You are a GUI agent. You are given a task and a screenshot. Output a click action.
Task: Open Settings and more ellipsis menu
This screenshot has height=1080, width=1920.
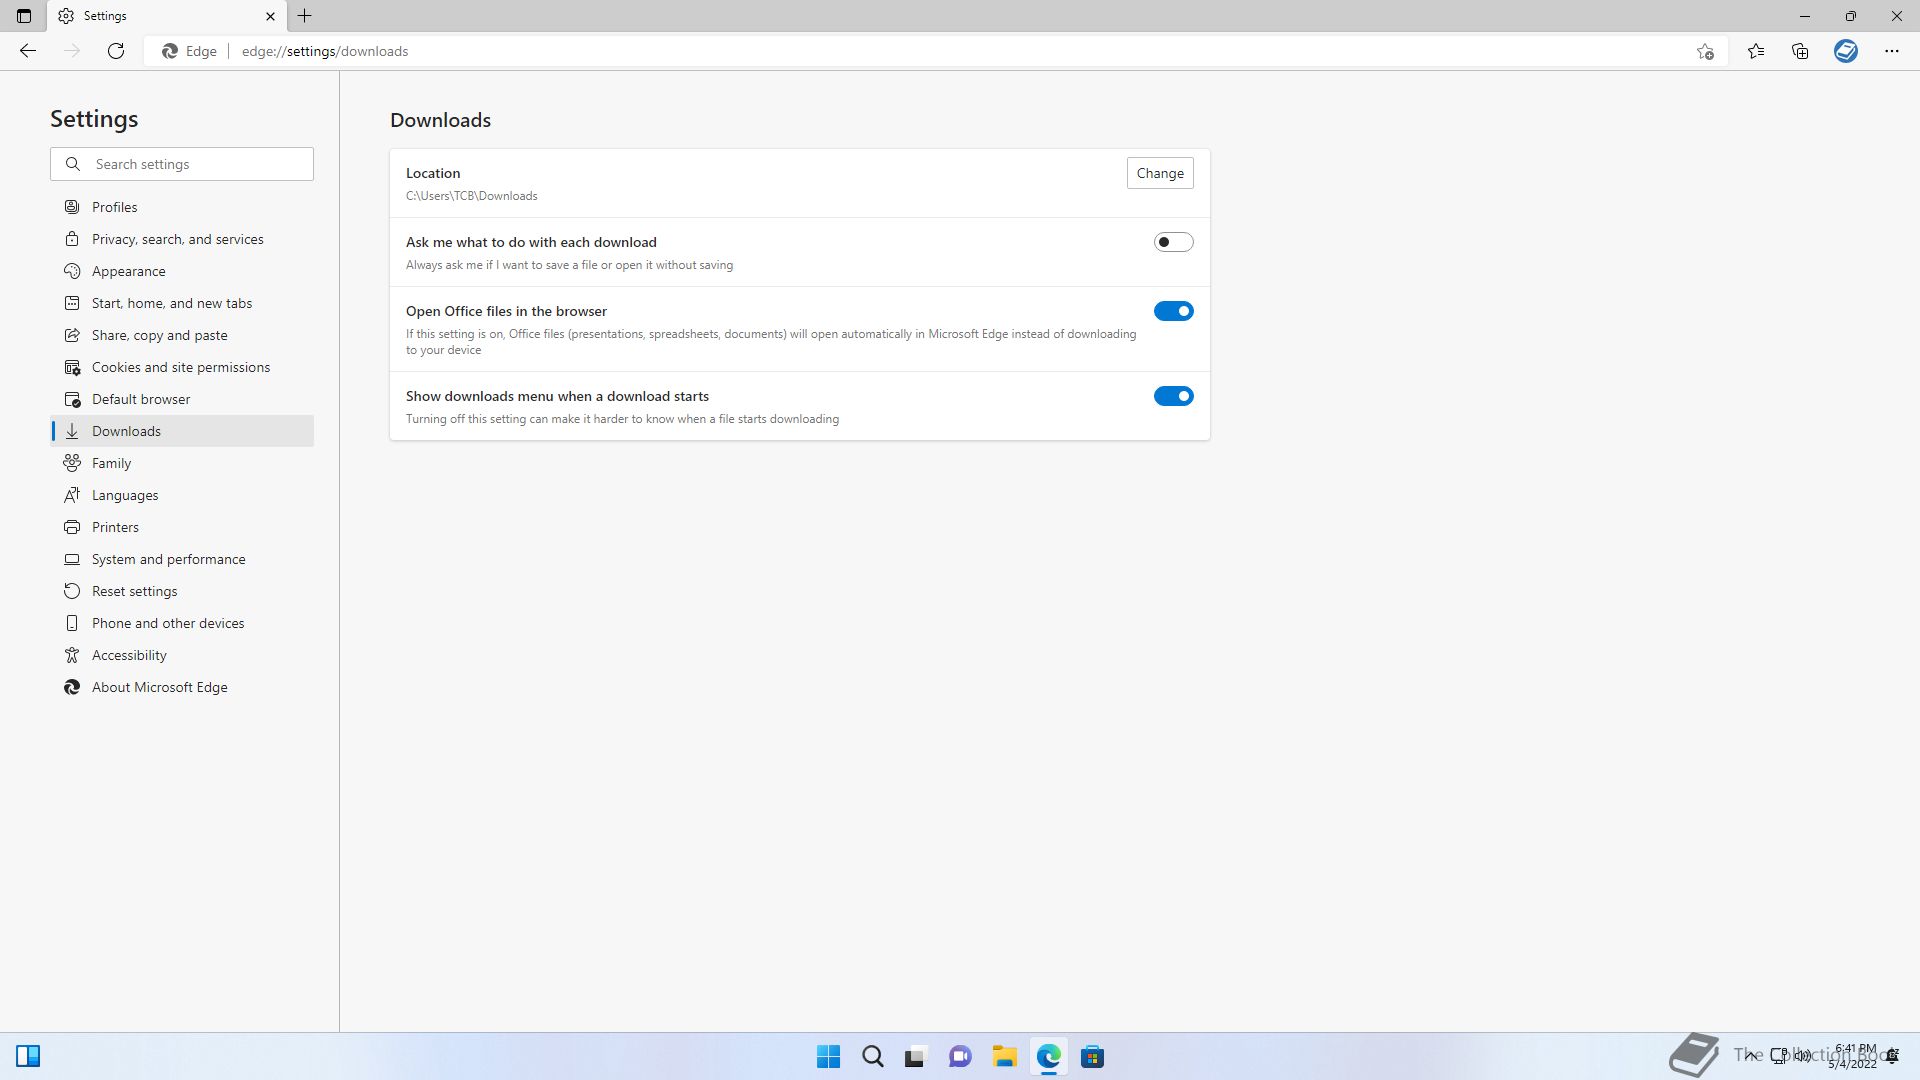[x=1892, y=51]
